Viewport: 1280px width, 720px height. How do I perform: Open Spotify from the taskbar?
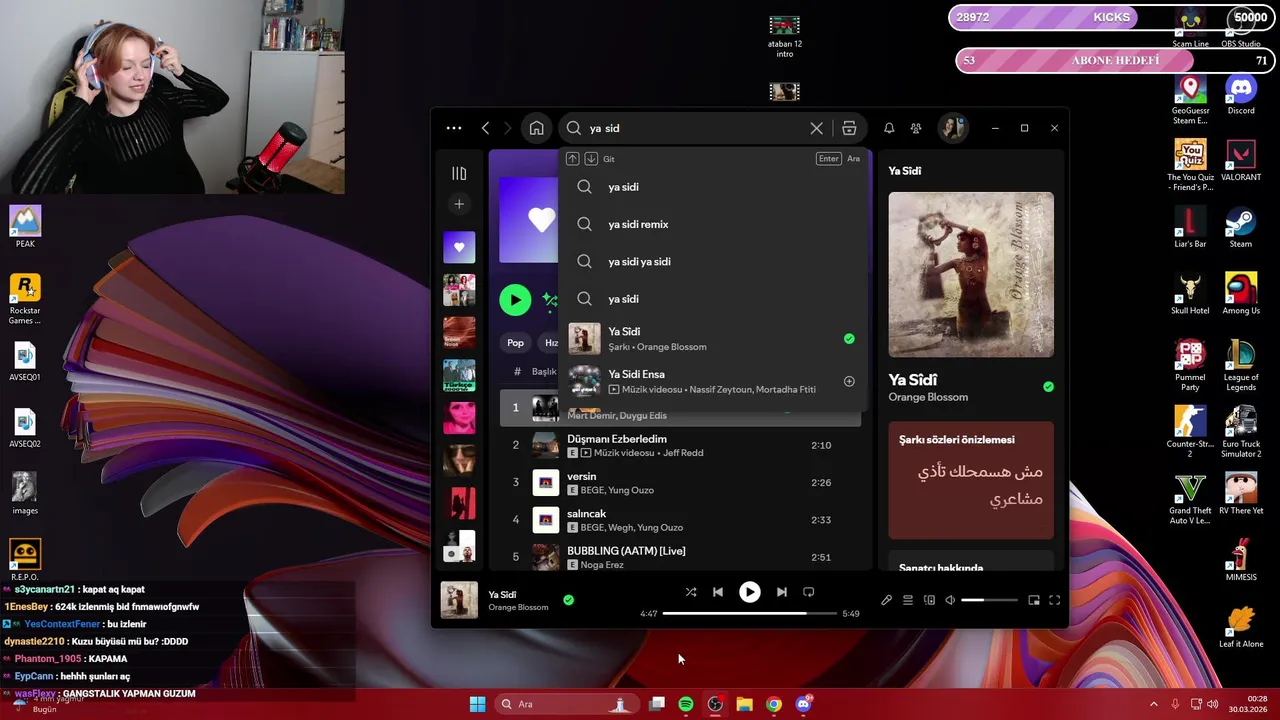point(685,704)
